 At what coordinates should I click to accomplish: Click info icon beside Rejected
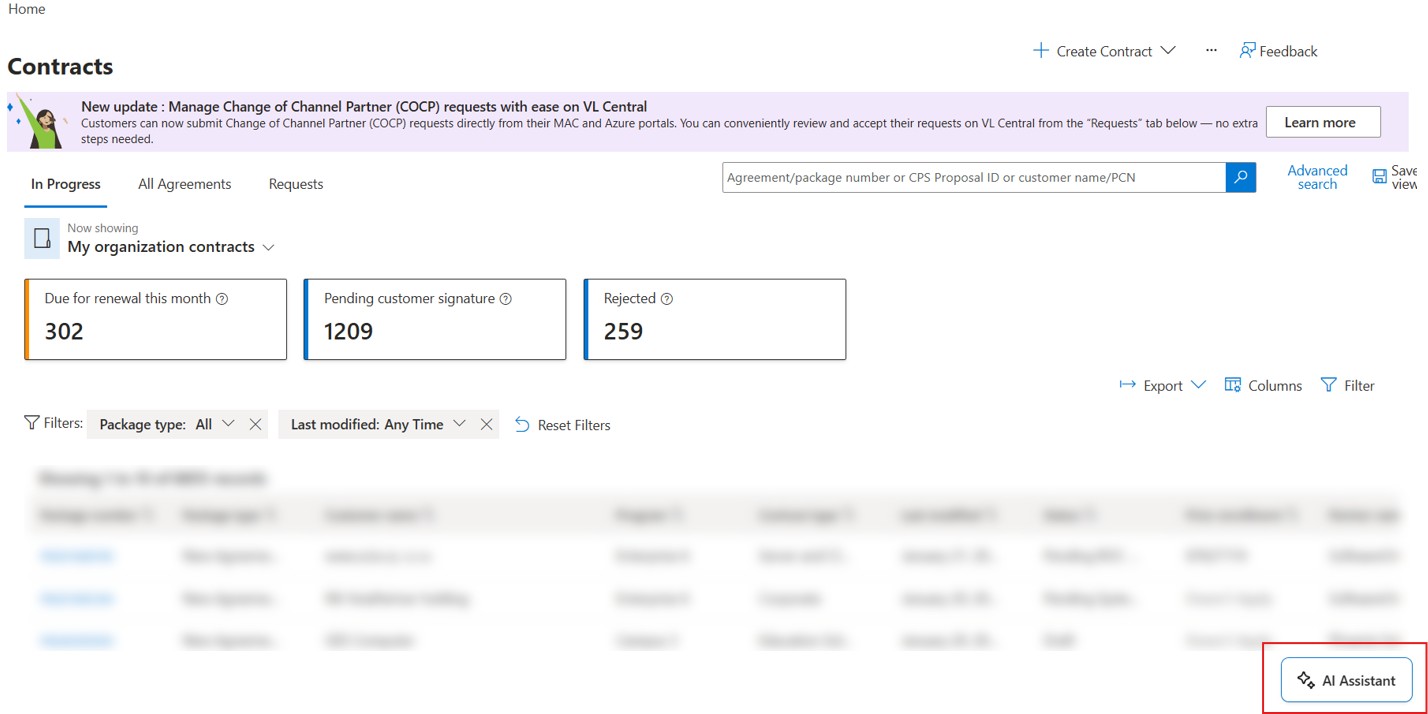coord(667,299)
